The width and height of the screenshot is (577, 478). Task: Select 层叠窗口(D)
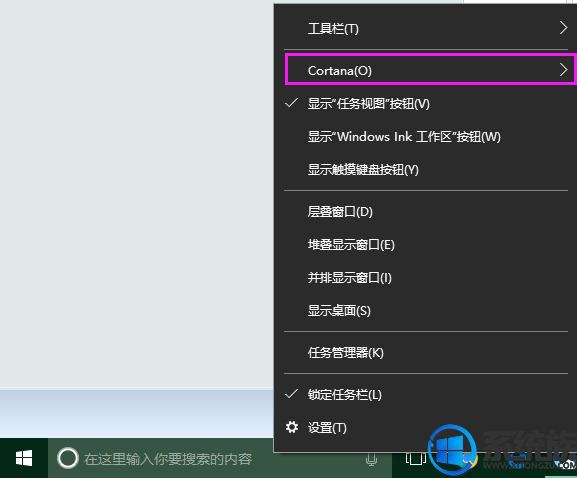click(x=426, y=212)
